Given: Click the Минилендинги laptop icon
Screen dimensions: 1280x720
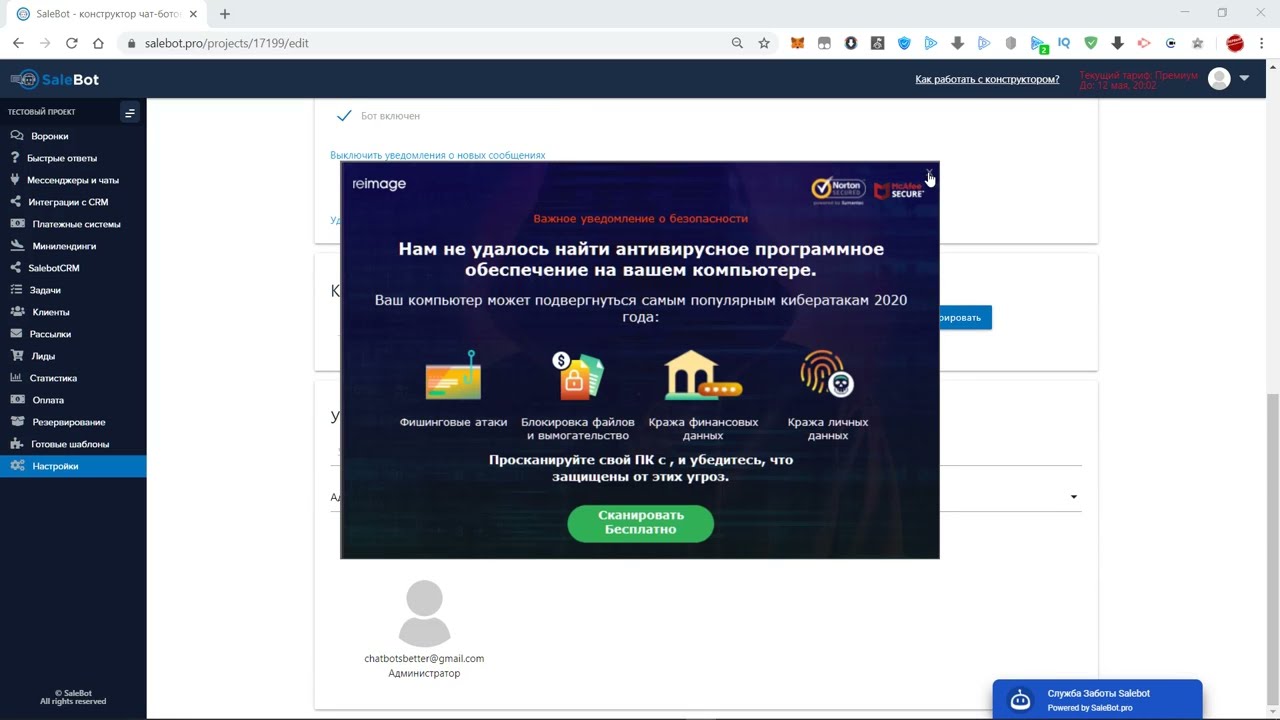Looking at the screenshot, I should pos(17,246).
